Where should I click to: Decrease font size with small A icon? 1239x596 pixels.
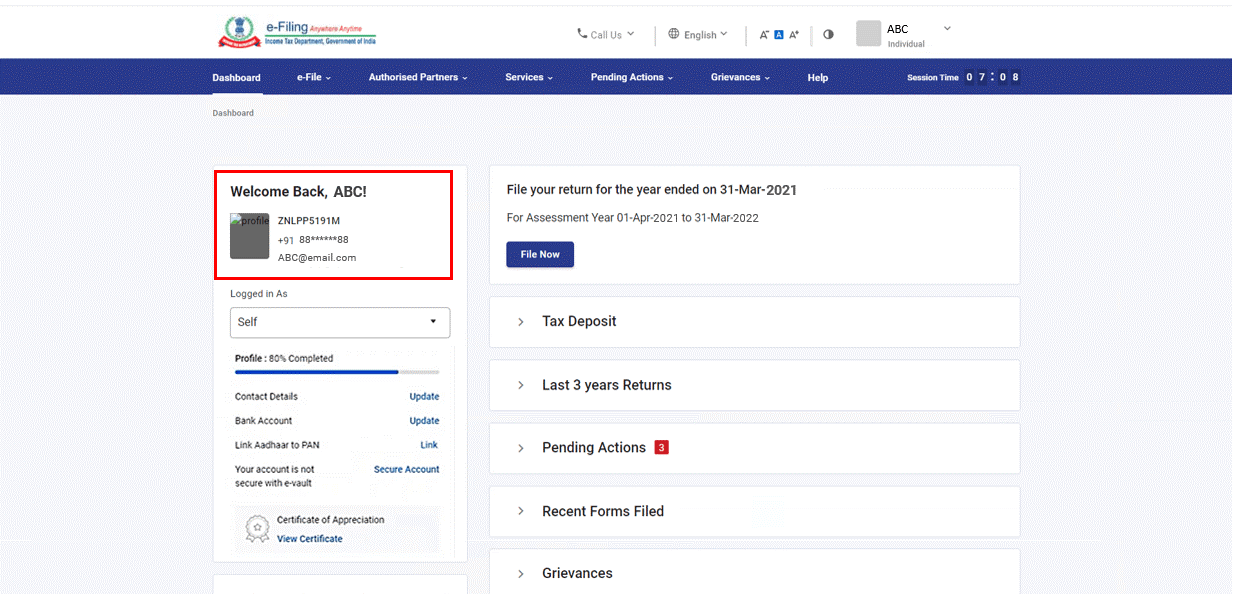(x=764, y=35)
